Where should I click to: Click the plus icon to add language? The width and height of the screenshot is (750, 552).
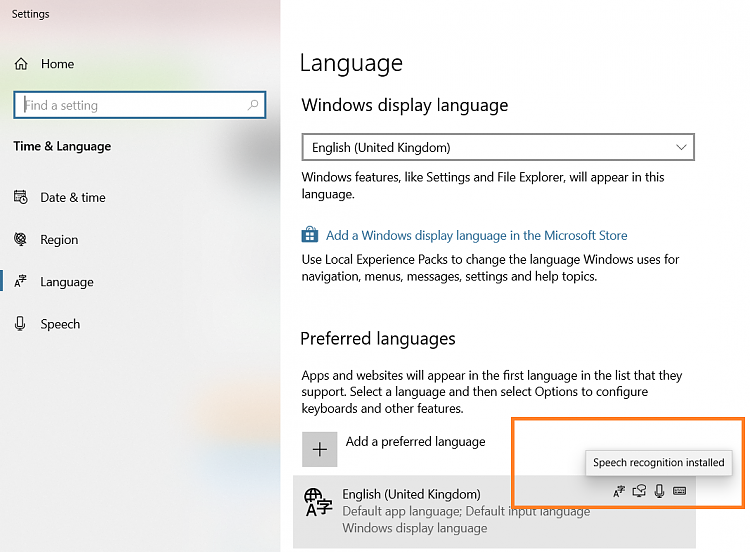pyautogui.click(x=320, y=449)
